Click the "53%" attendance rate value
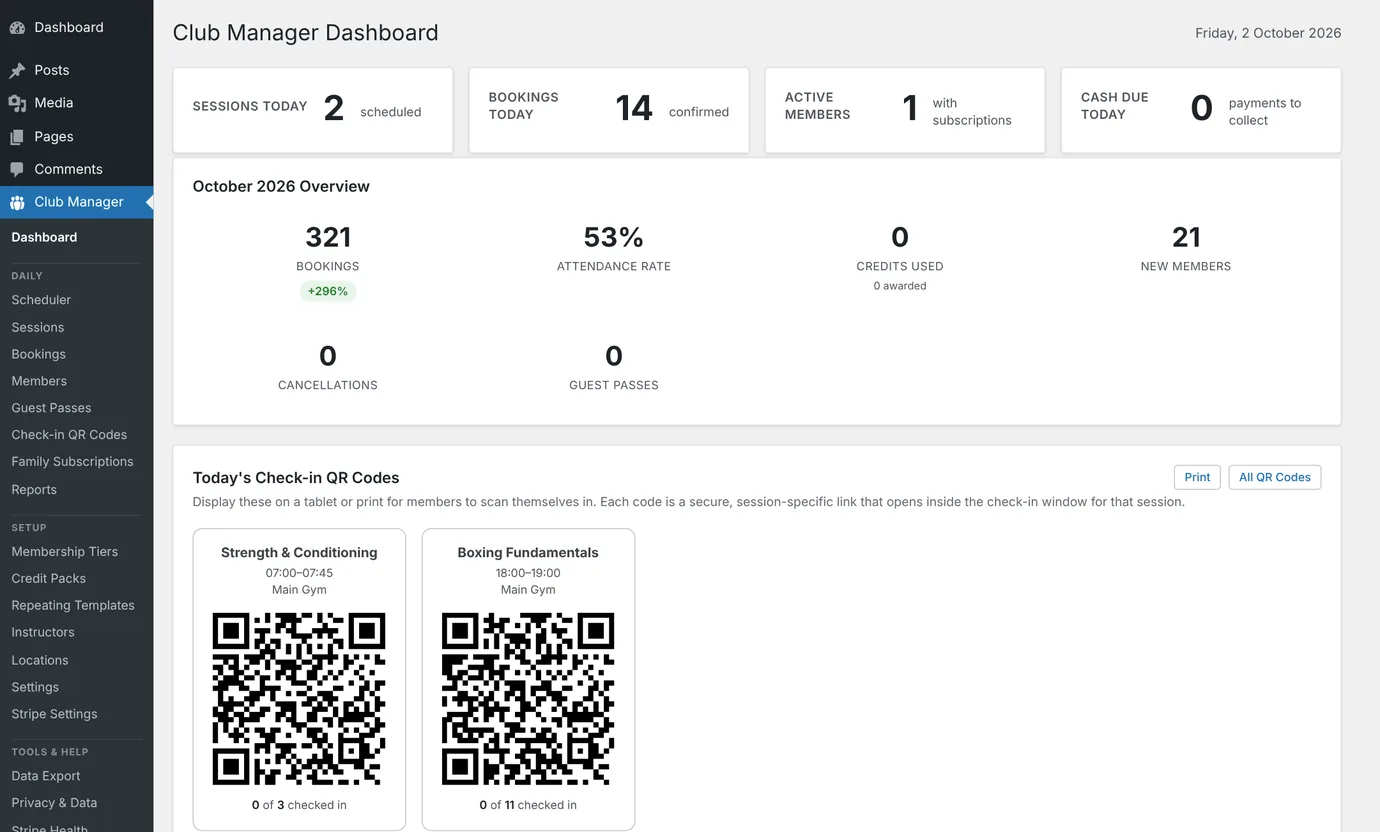 (614, 238)
